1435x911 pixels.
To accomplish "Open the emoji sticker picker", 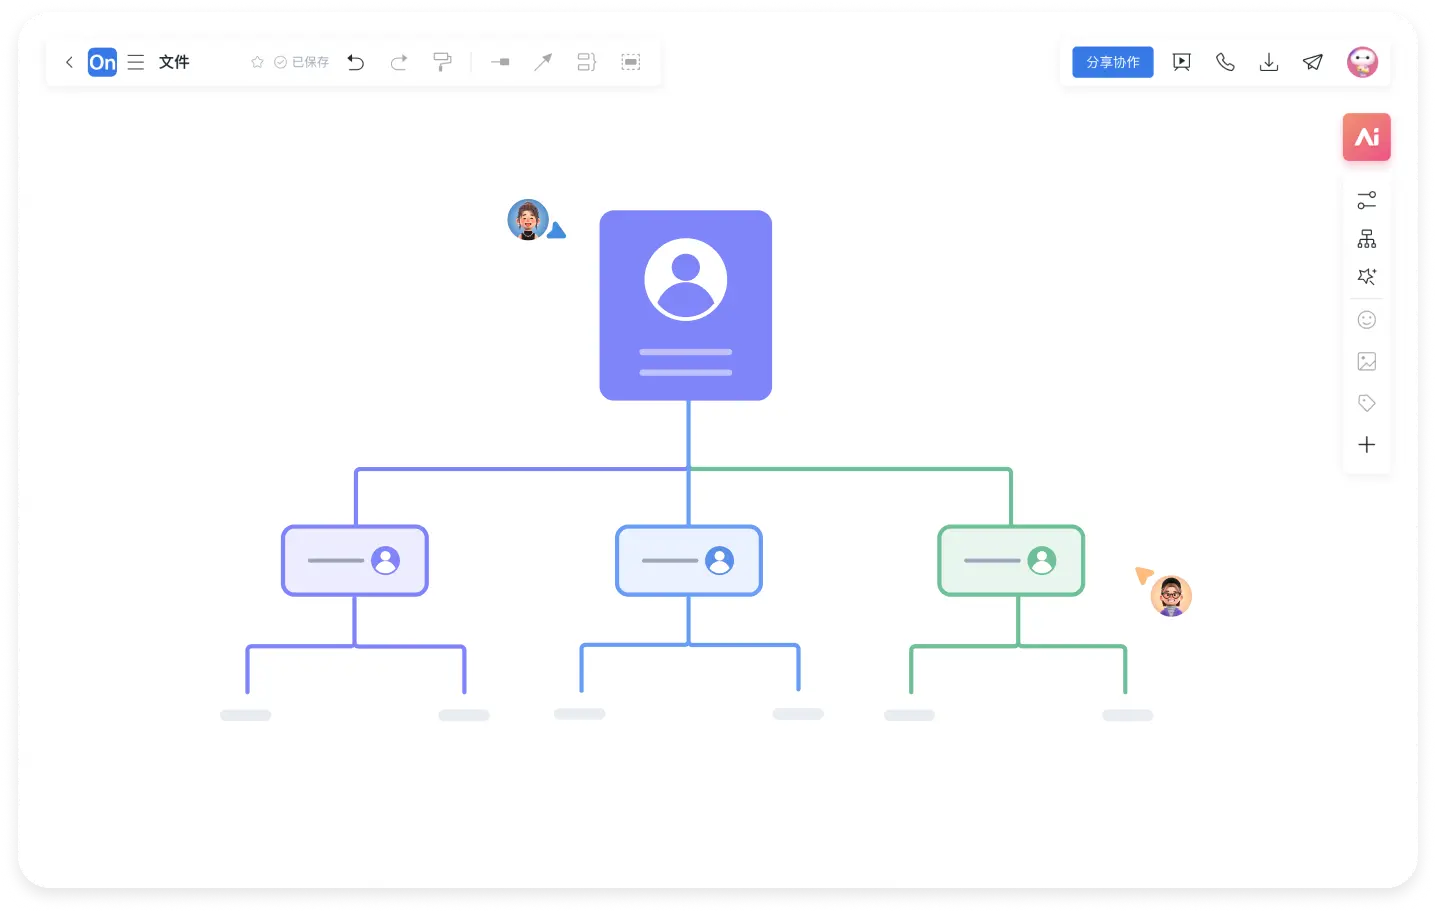I will [x=1366, y=320].
